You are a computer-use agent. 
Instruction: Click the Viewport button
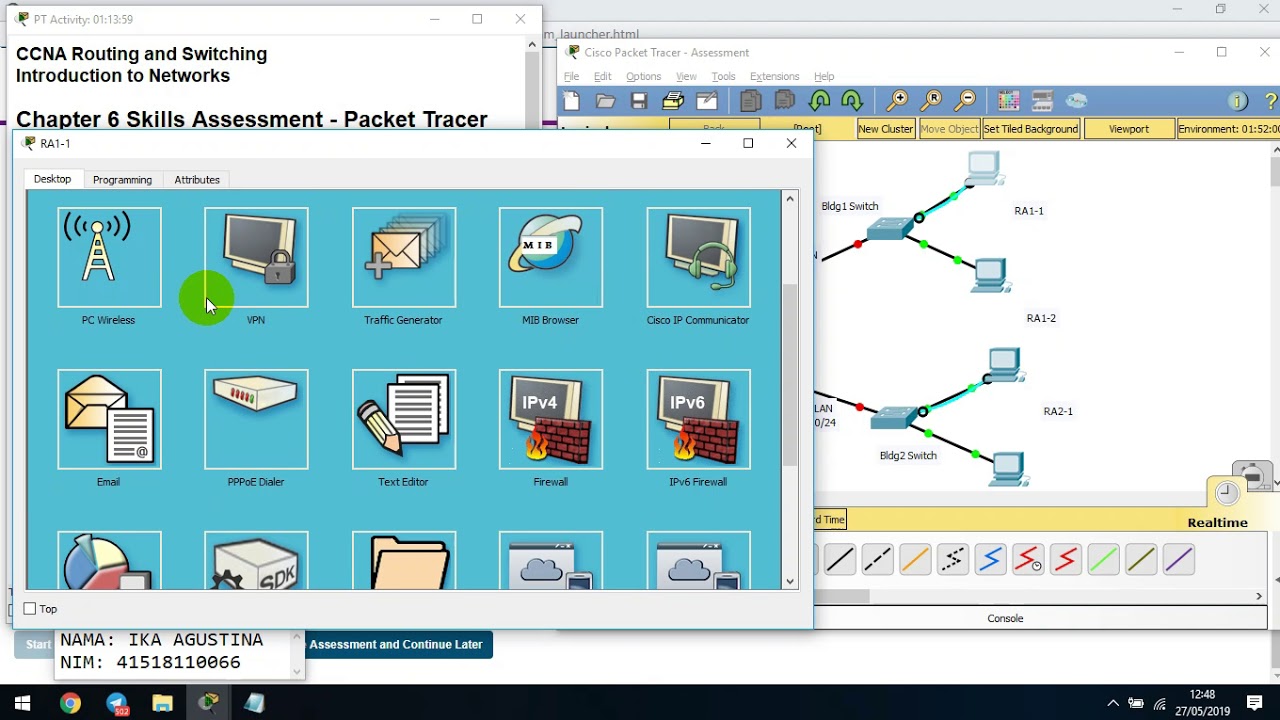[x=1129, y=129]
